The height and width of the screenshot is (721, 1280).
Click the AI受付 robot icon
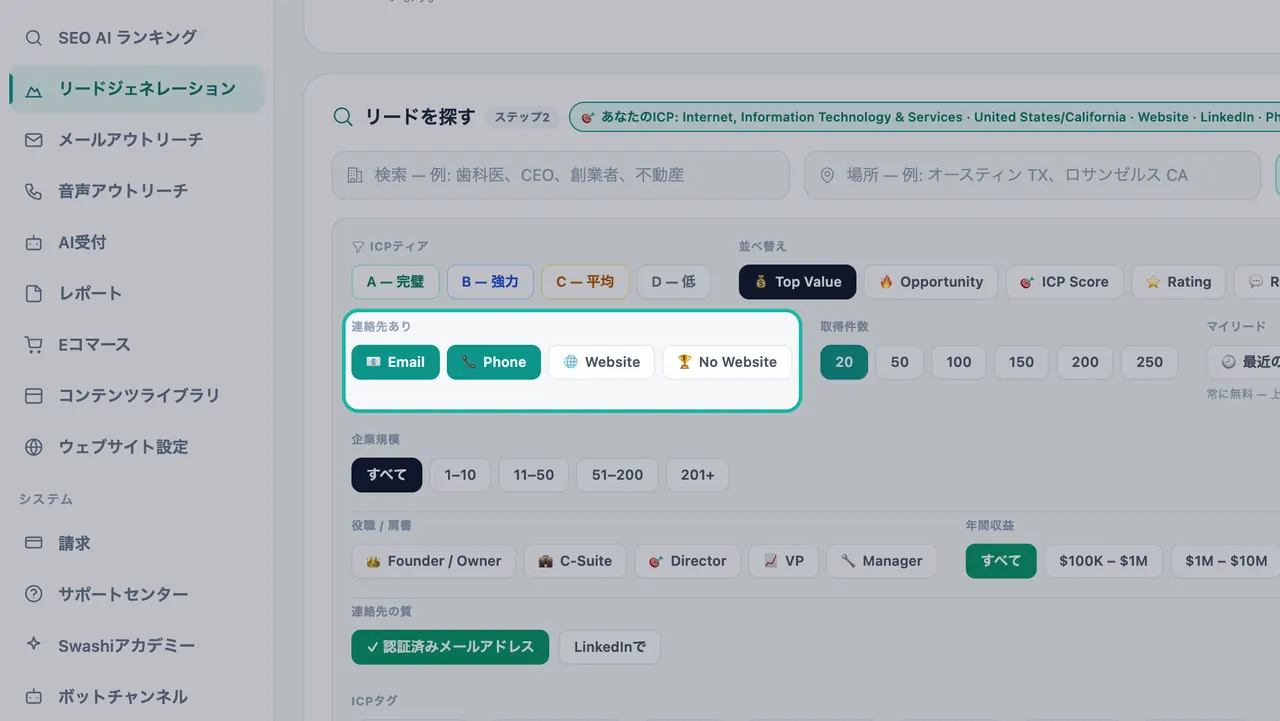pos(34,242)
